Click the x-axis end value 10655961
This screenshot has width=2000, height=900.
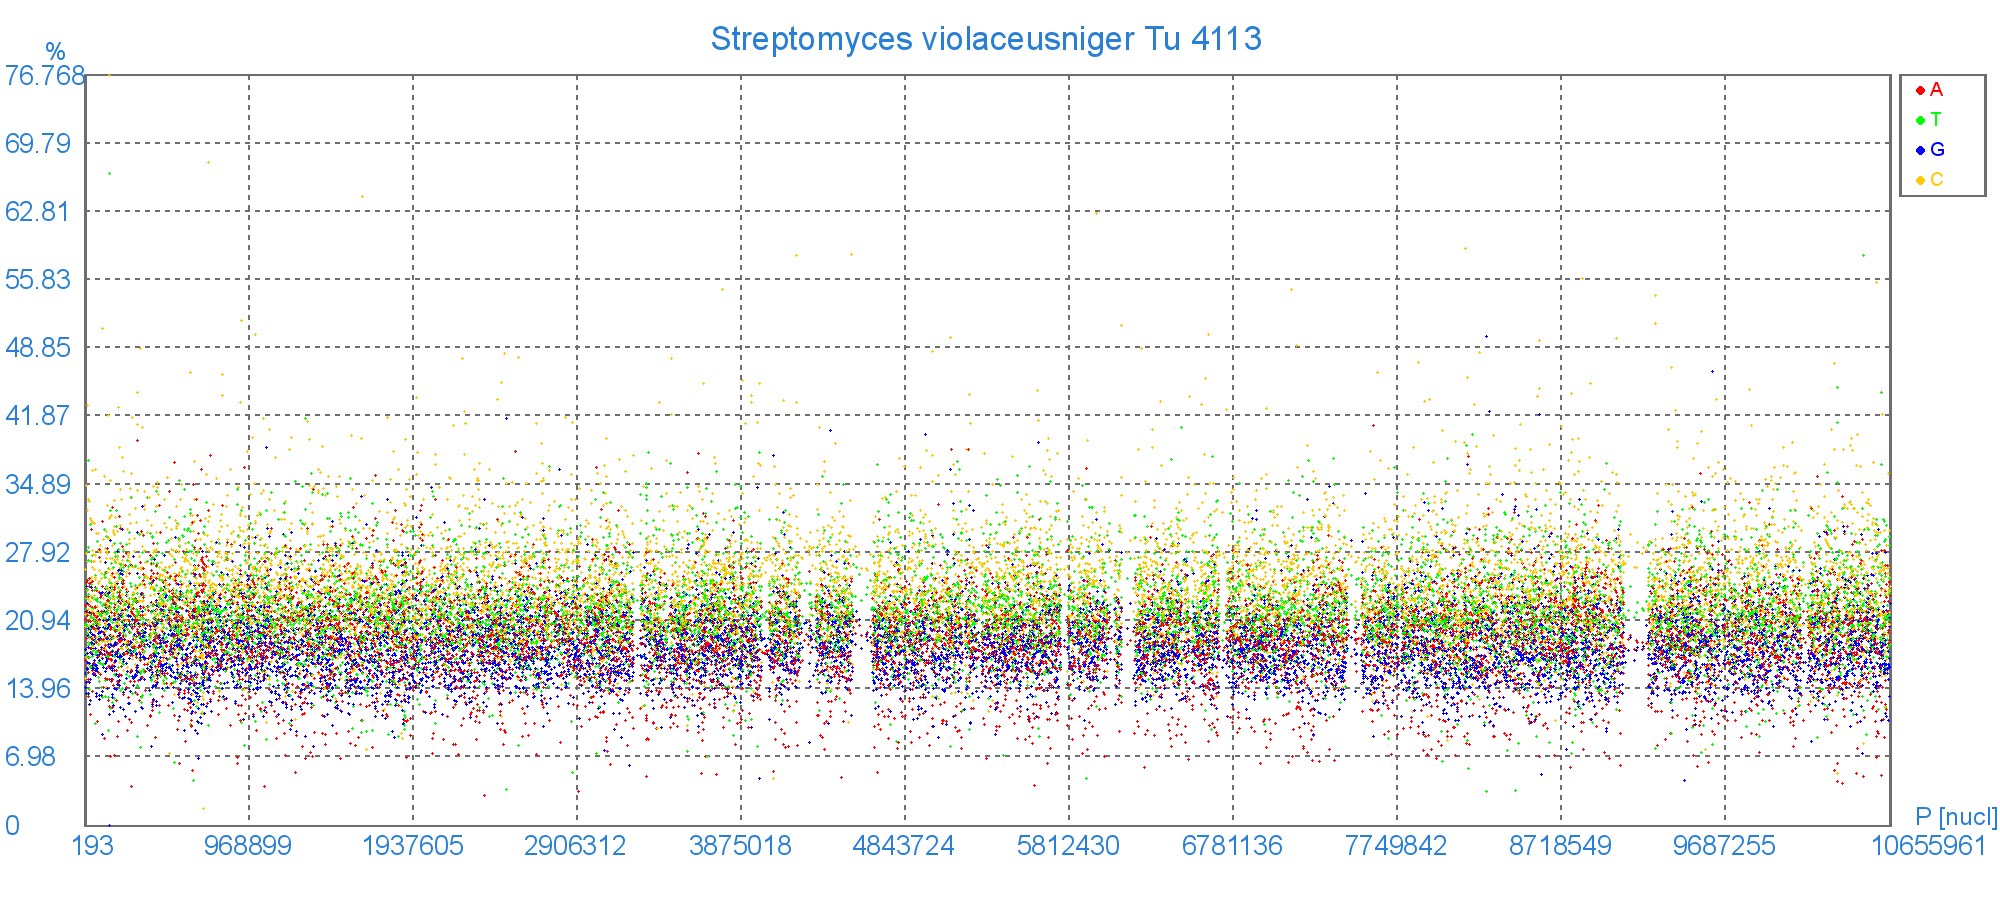(1929, 846)
